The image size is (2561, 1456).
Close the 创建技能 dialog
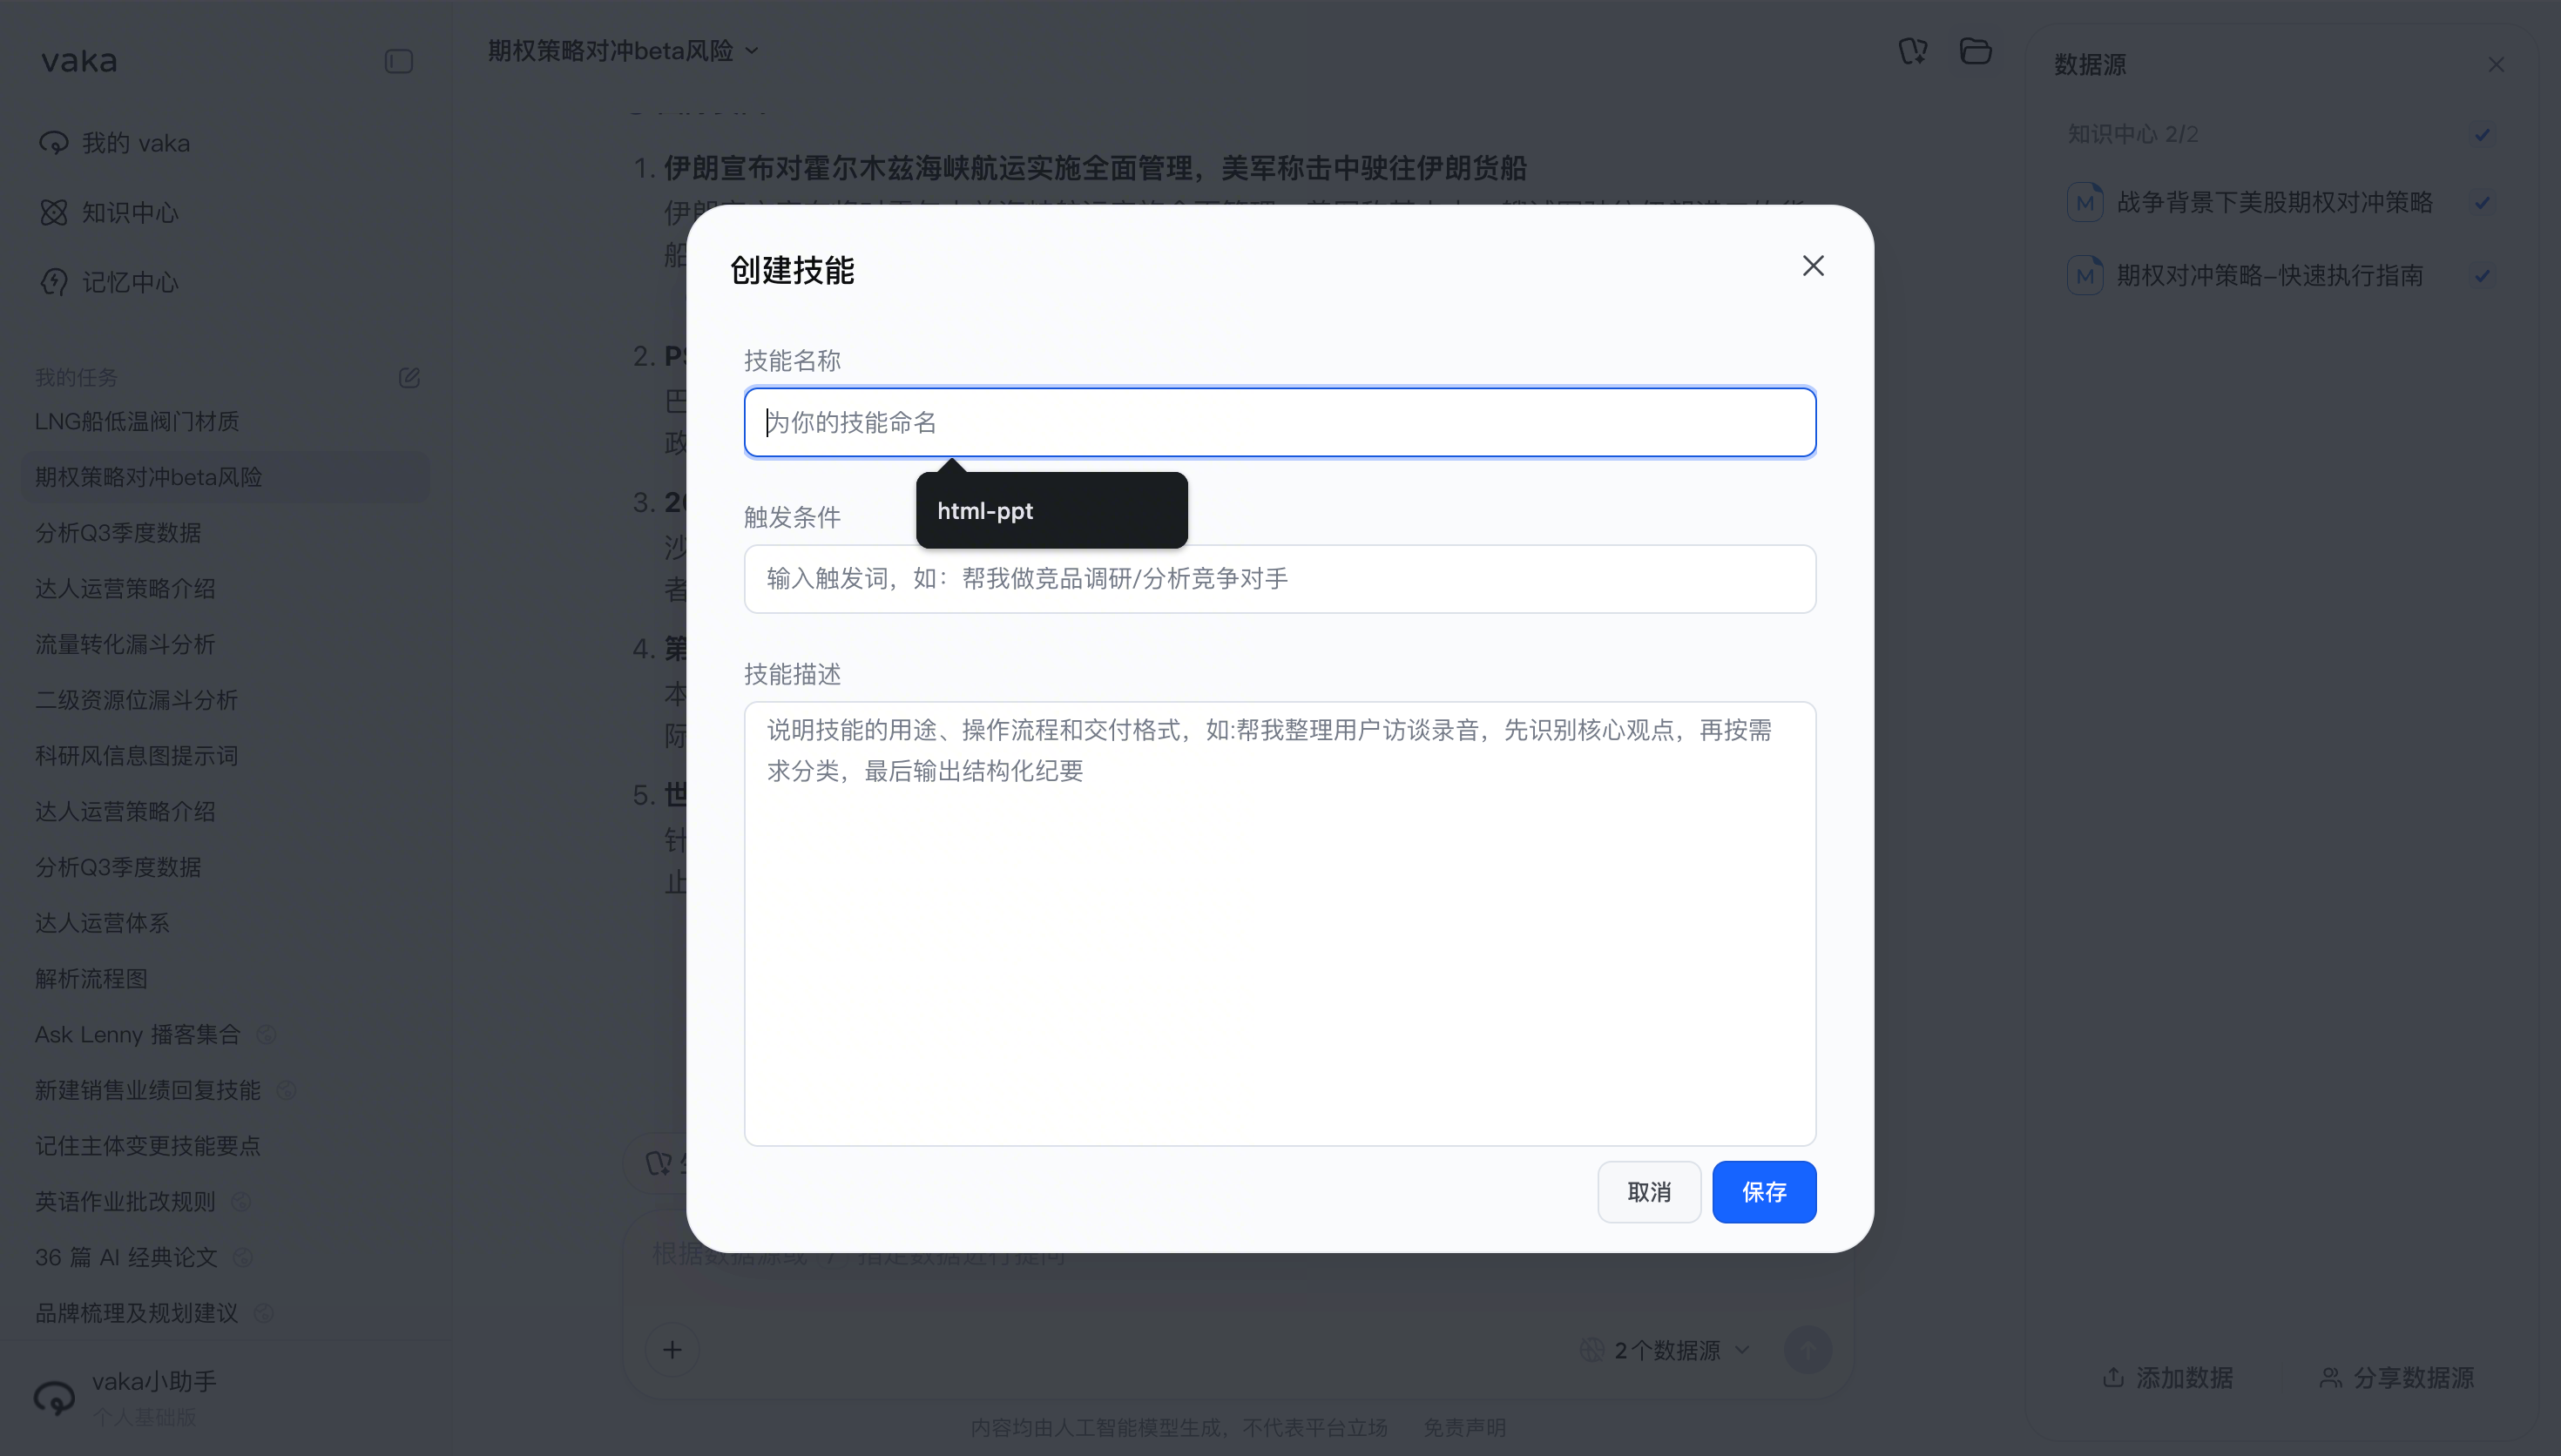coord(1813,266)
